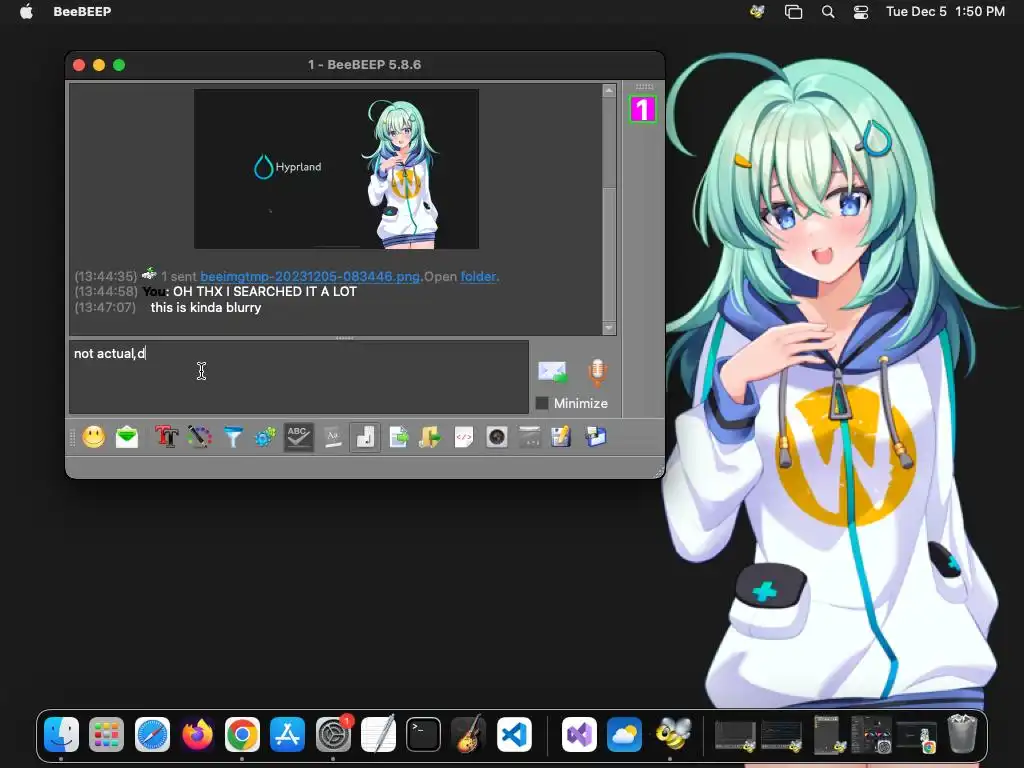1024x768 pixels.
Task: Send the message with the envelope button
Action: pos(552,372)
